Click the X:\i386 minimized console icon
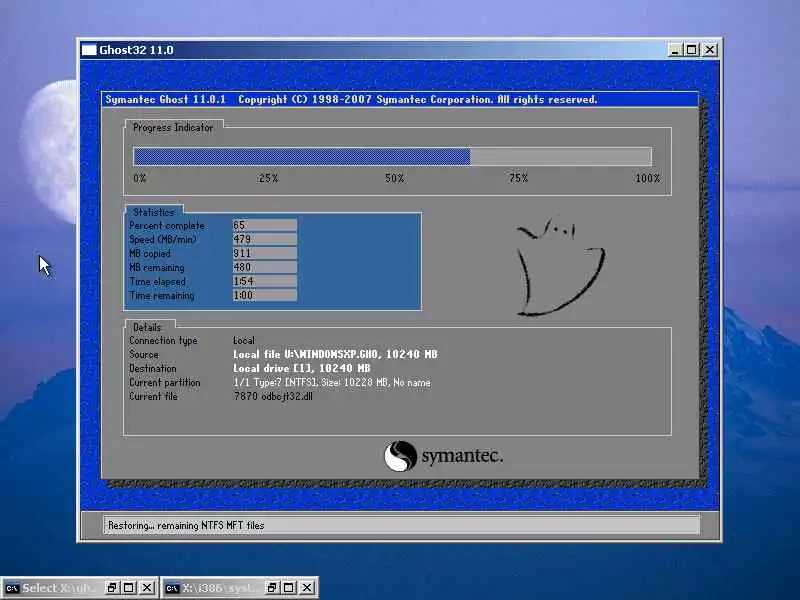 click(172, 588)
